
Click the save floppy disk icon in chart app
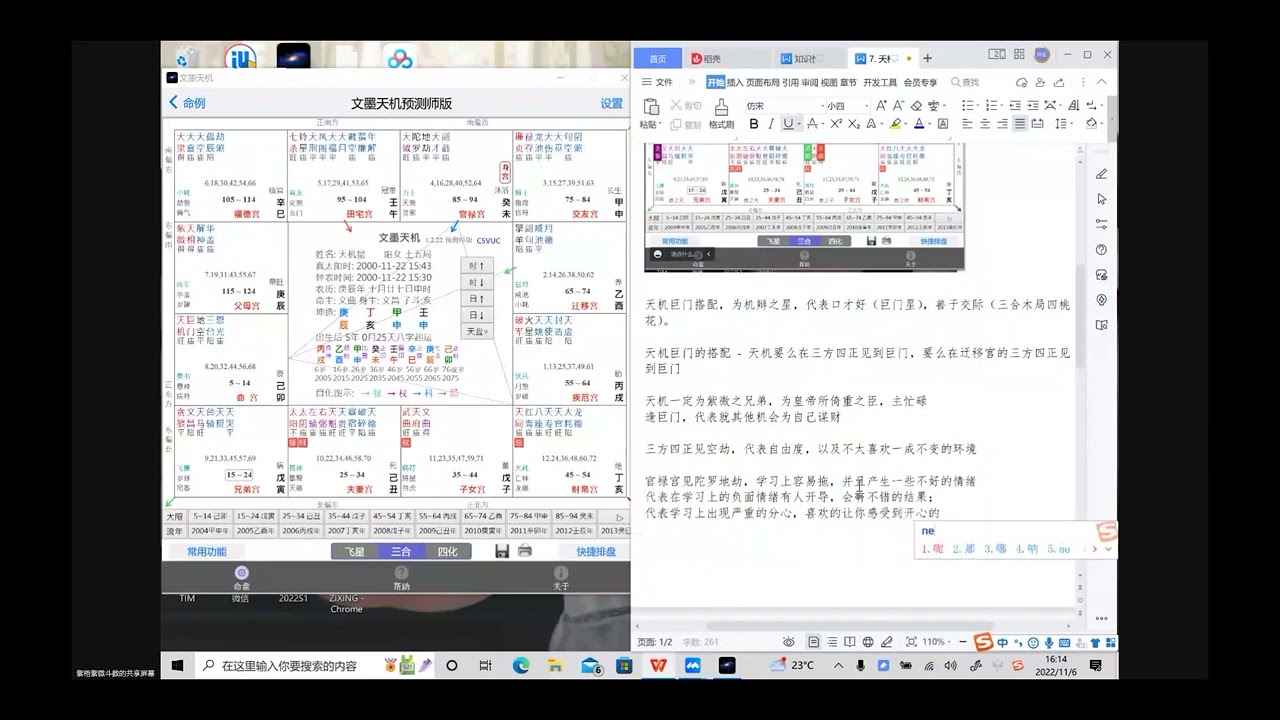click(503, 551)
